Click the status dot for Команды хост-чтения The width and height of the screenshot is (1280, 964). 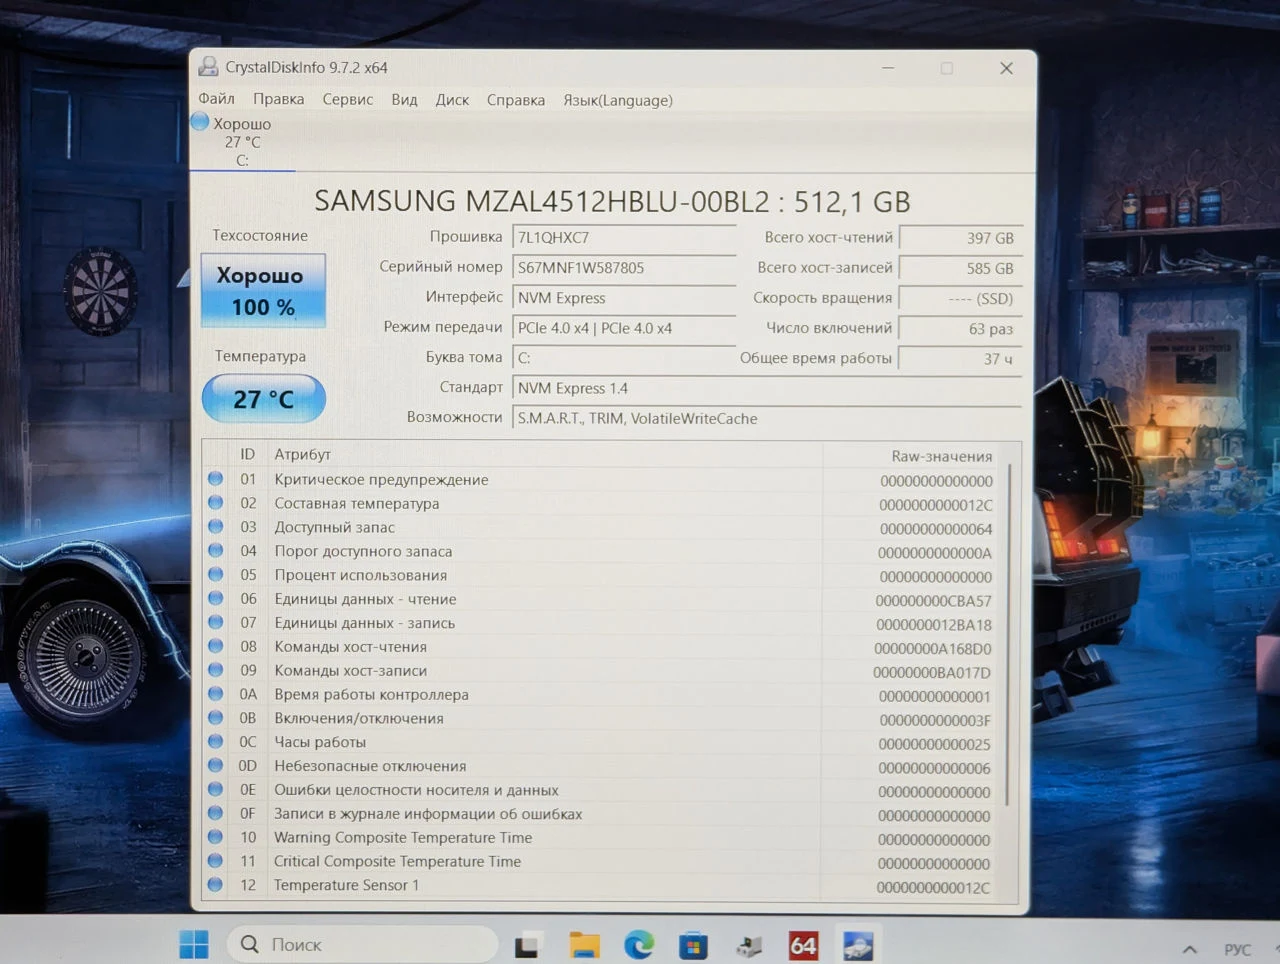(x=215, y=646)
